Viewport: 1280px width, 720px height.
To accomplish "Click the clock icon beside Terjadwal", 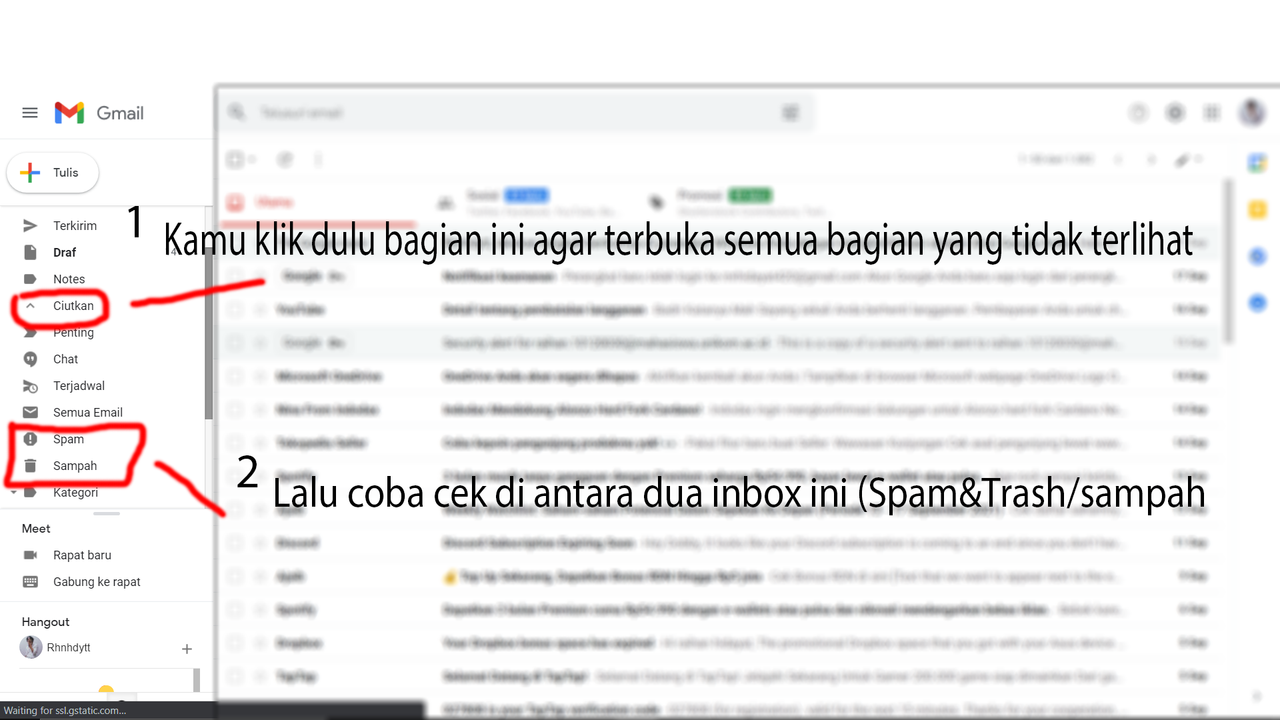I will (x=30, y=386).
